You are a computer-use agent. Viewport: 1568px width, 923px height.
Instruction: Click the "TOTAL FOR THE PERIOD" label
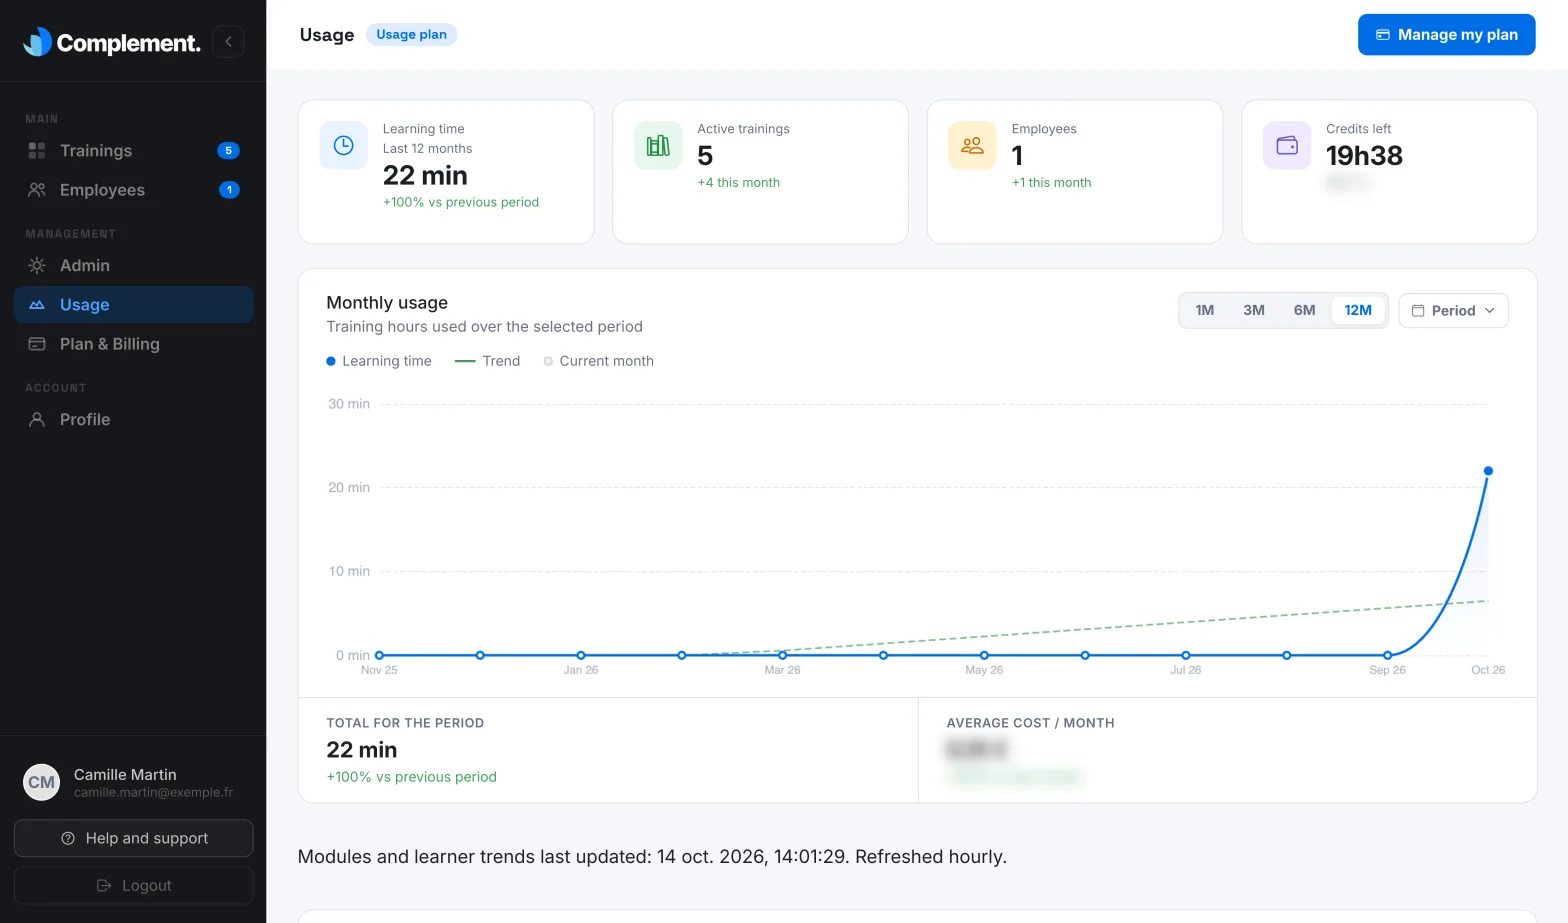[x=405, y=723]
